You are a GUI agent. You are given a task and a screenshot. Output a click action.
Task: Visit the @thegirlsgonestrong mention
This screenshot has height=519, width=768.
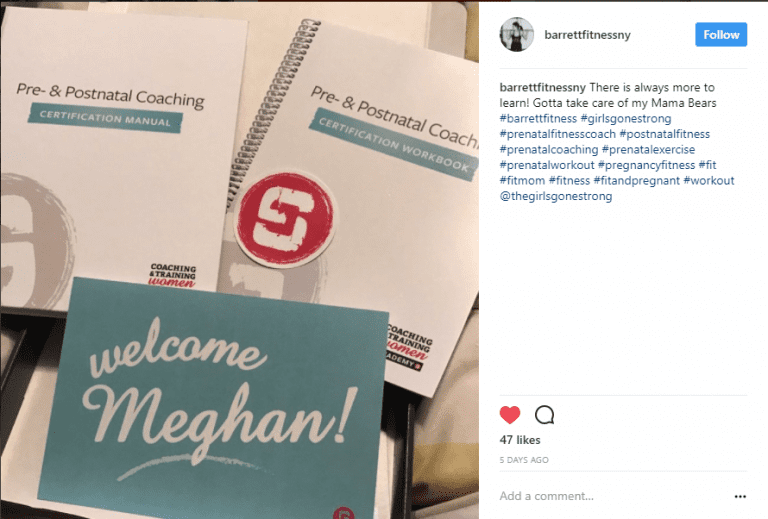coord(556,196)
